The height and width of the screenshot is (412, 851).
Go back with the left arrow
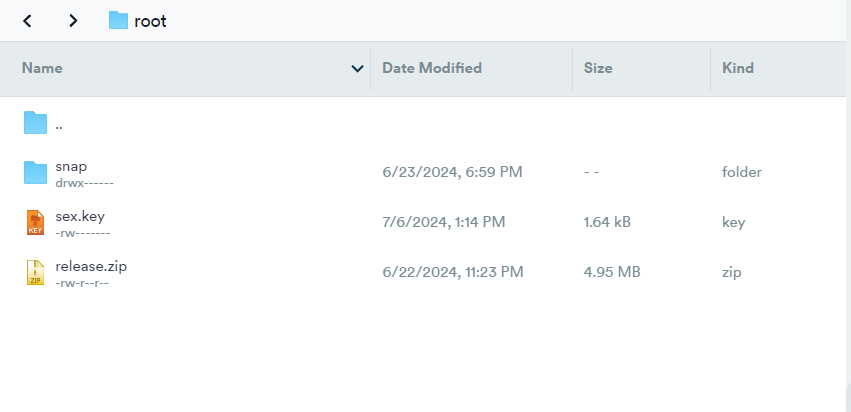click(x=27, y=21)
